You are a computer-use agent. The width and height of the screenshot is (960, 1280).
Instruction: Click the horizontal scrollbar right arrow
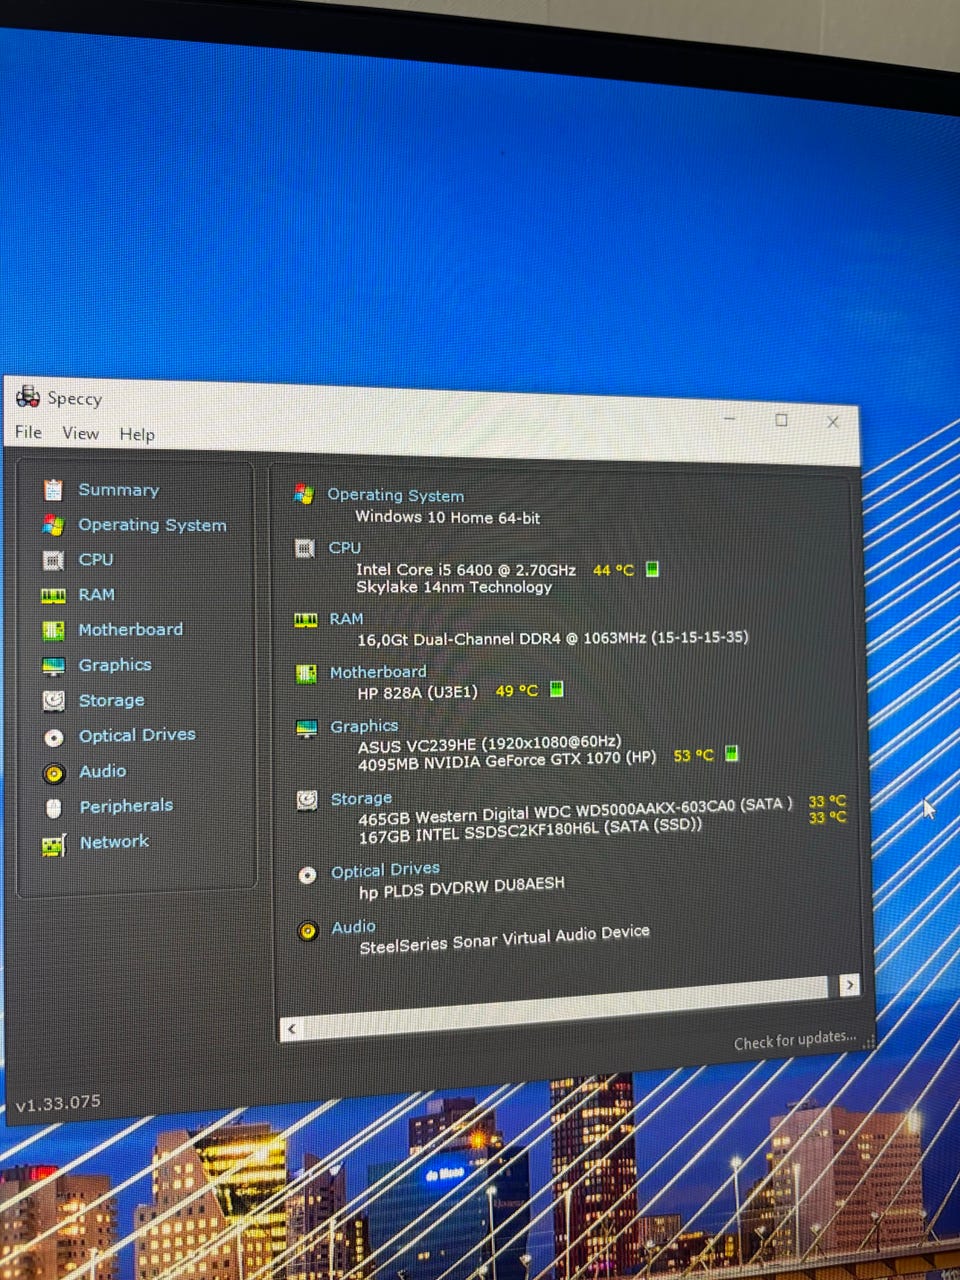pos(849,985)
